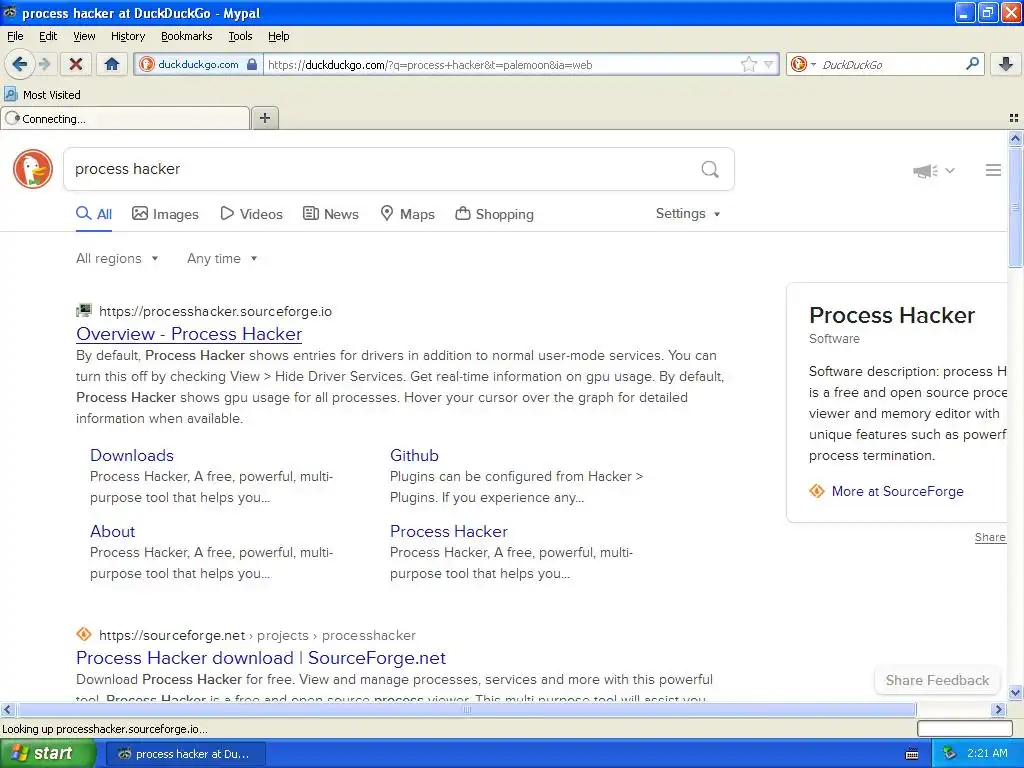Viewport: 1024px width, 768px height.
Task: Open the Help menu
Action: click(x=278, y=36)
